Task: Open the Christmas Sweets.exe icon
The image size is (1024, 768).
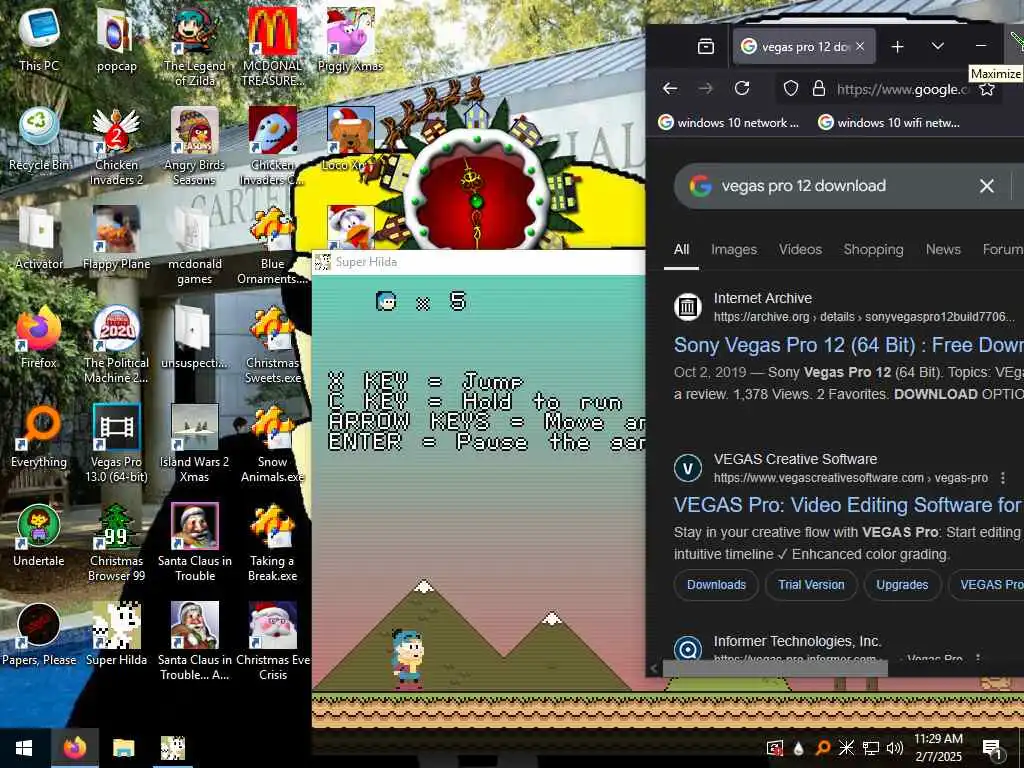Action: (272, 344)
